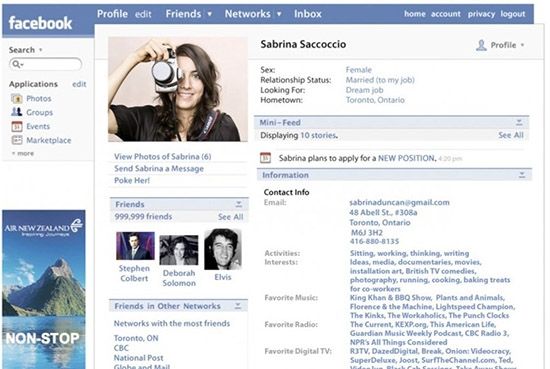Open the Groups application icon

click(x=16, y=112)
